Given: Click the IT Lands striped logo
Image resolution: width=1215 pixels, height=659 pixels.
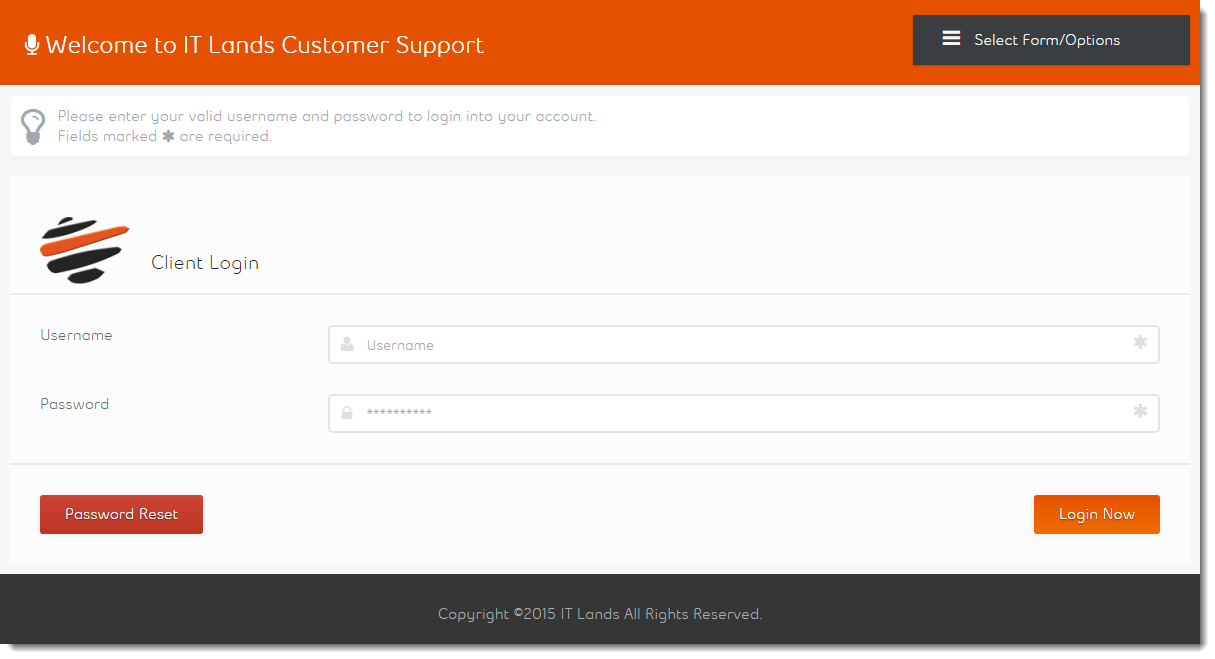Looking at the screenshot, I should click(85, 250).
